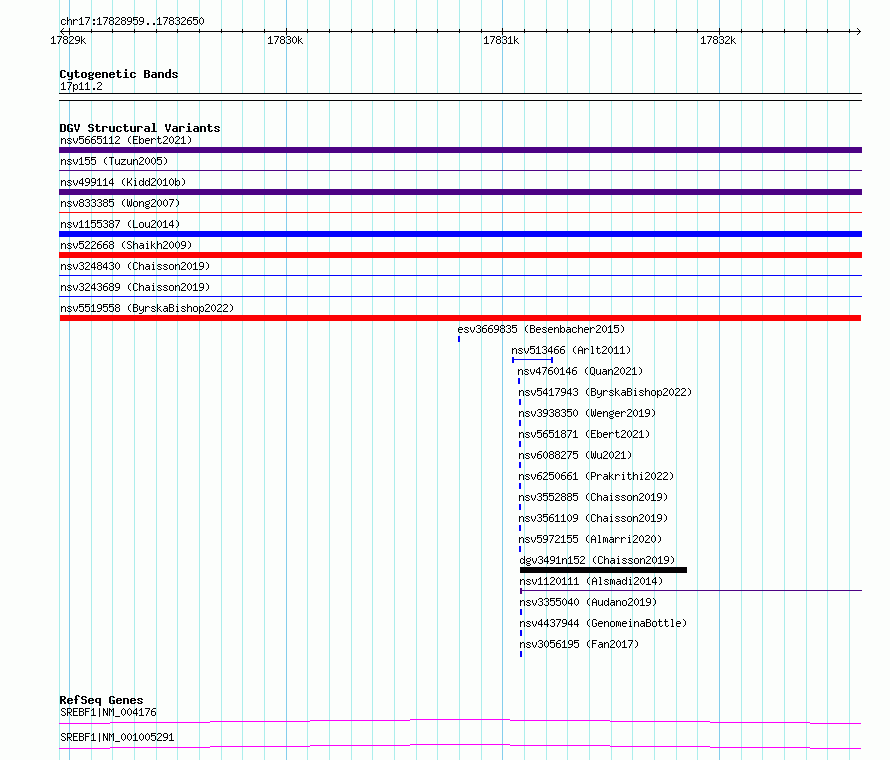Click nsv513466 (Arlt2011) label
The width and height of the screenshot is (890, 760).
571,350
